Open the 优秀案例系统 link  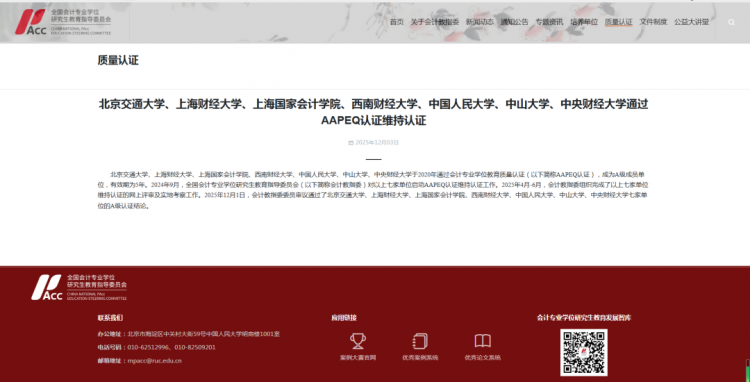click(420, 358)
